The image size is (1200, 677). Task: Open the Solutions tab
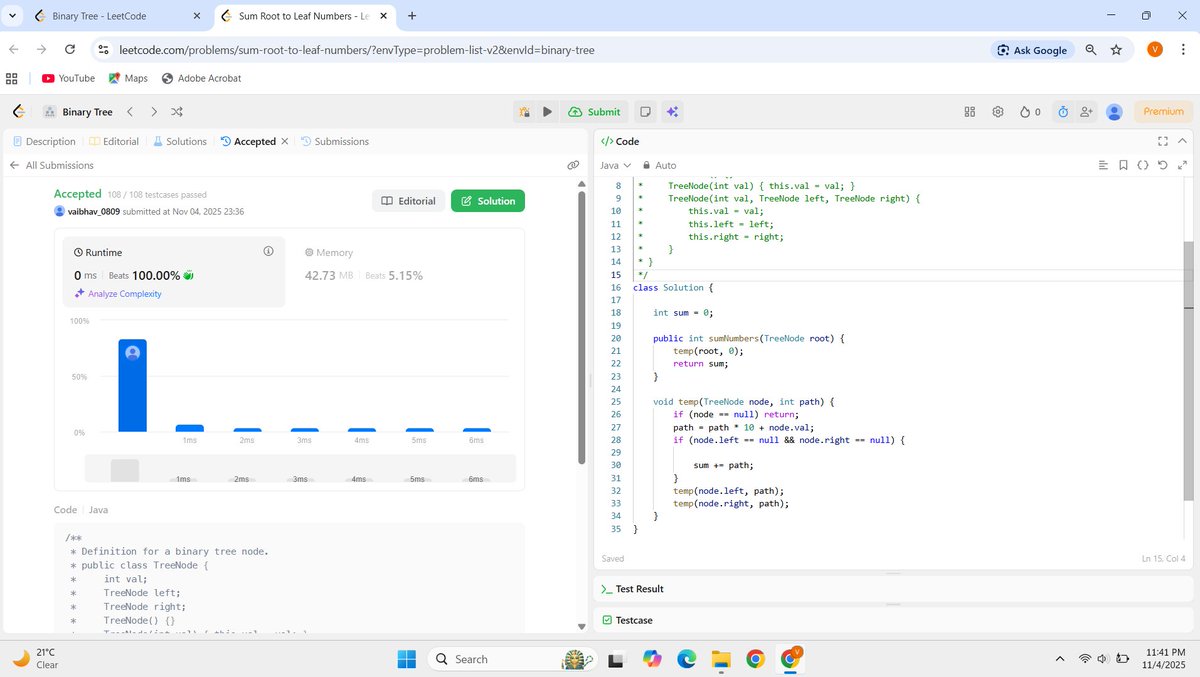[x=180, y=141]
